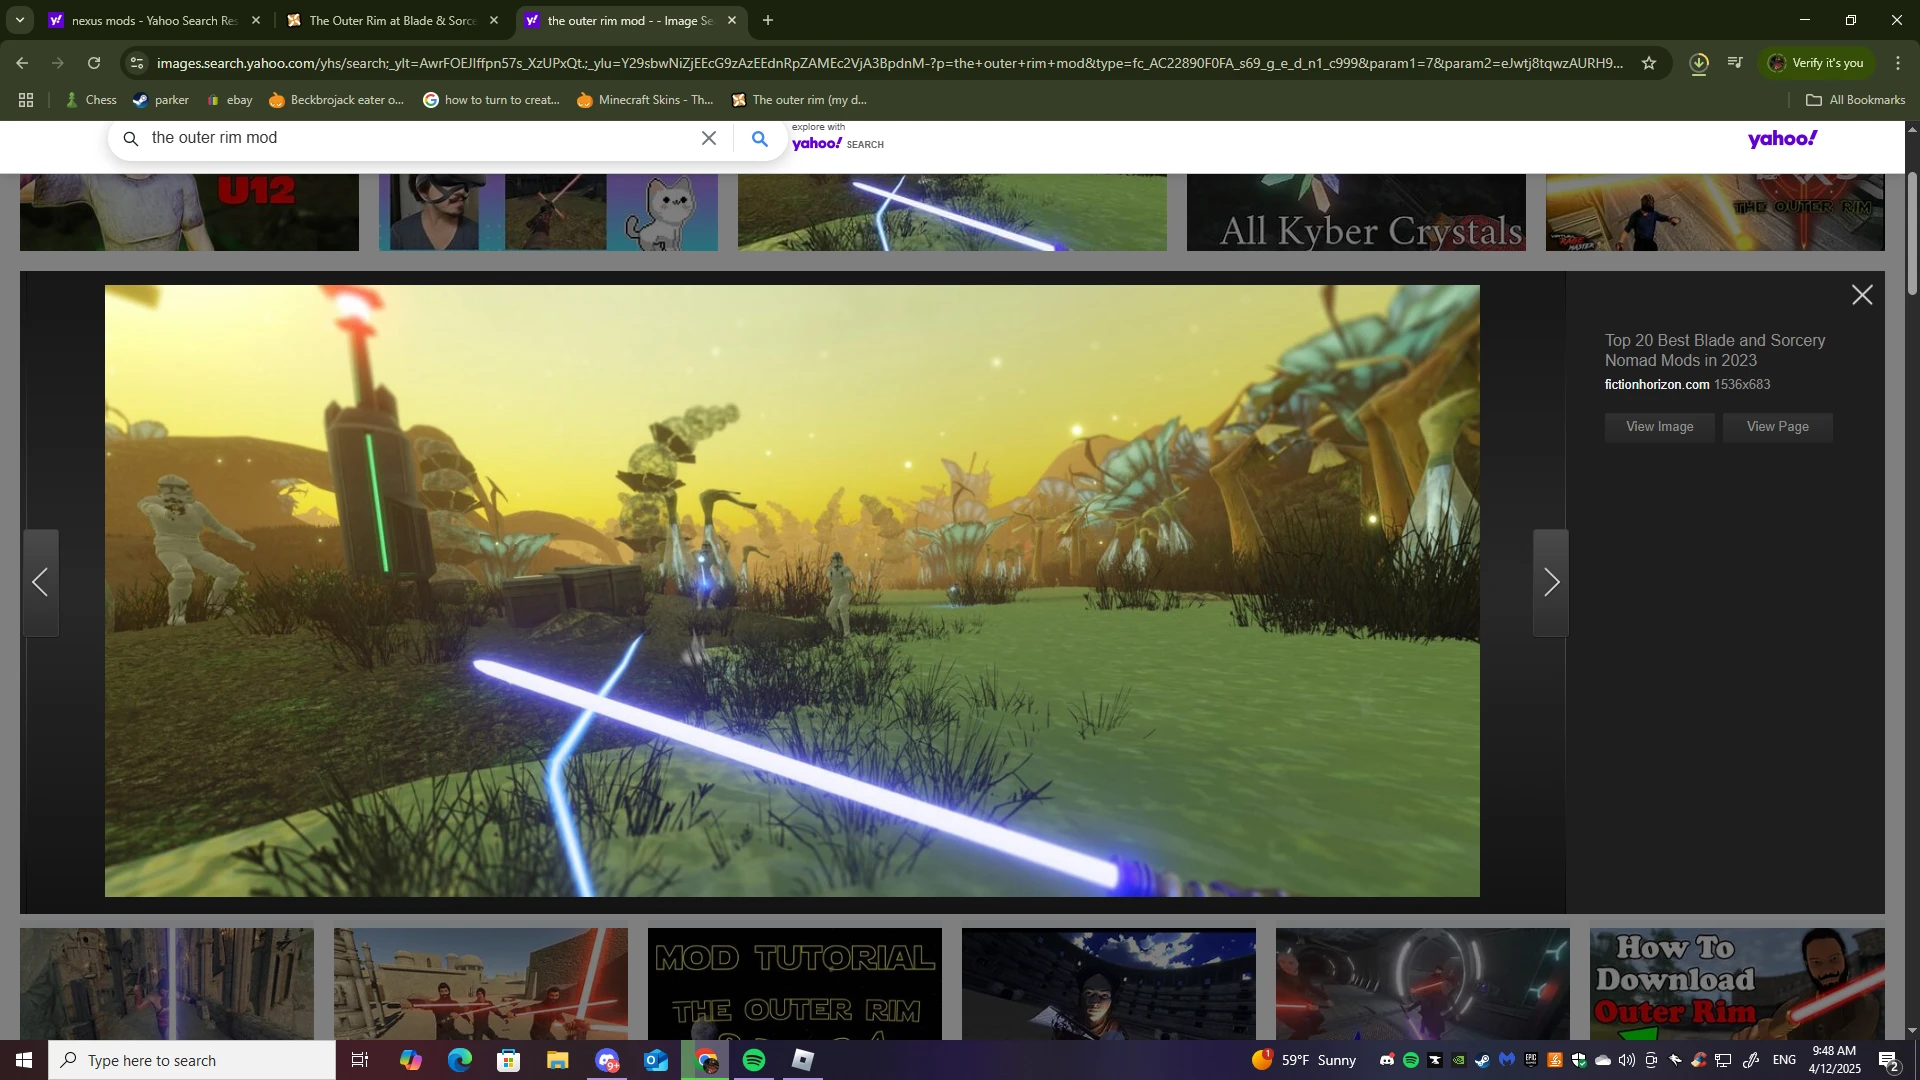This screenshot has height=1080, width=1920.
Task: Open the How To Download Outer Rim thumbnail
Action: [x=1737, y=984]
